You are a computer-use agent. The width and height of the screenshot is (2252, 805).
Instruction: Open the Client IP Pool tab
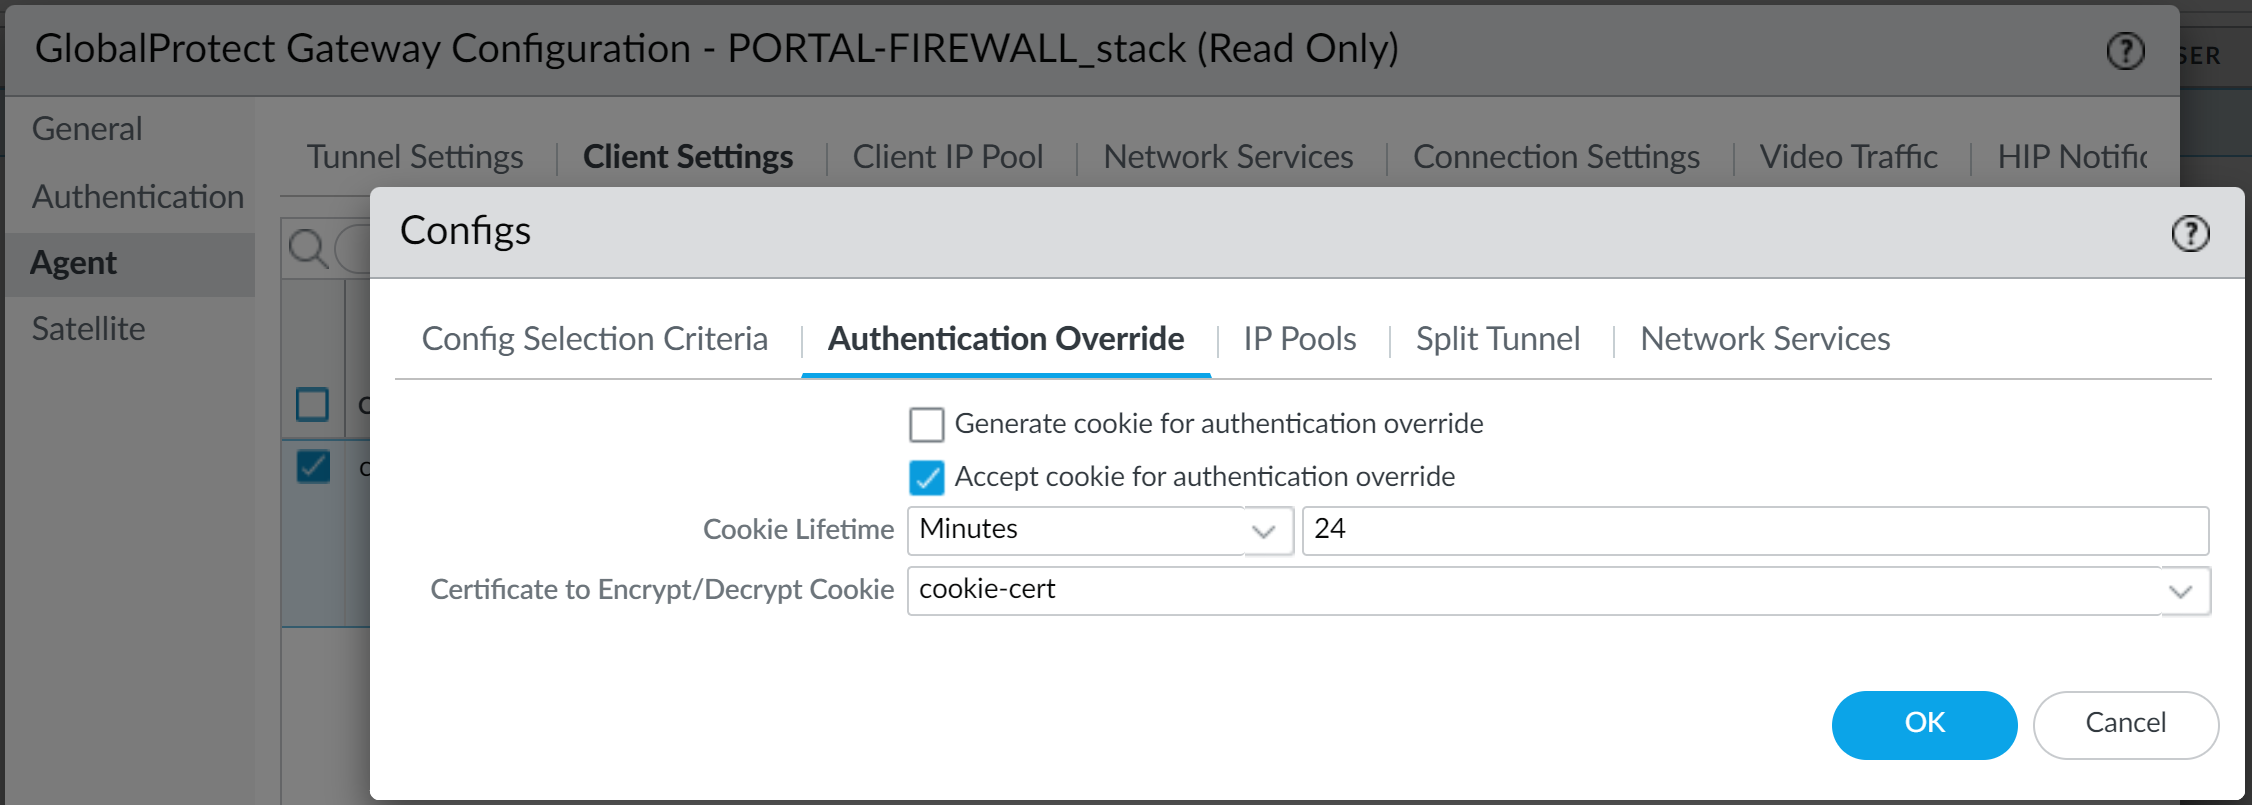click(946, 156)
